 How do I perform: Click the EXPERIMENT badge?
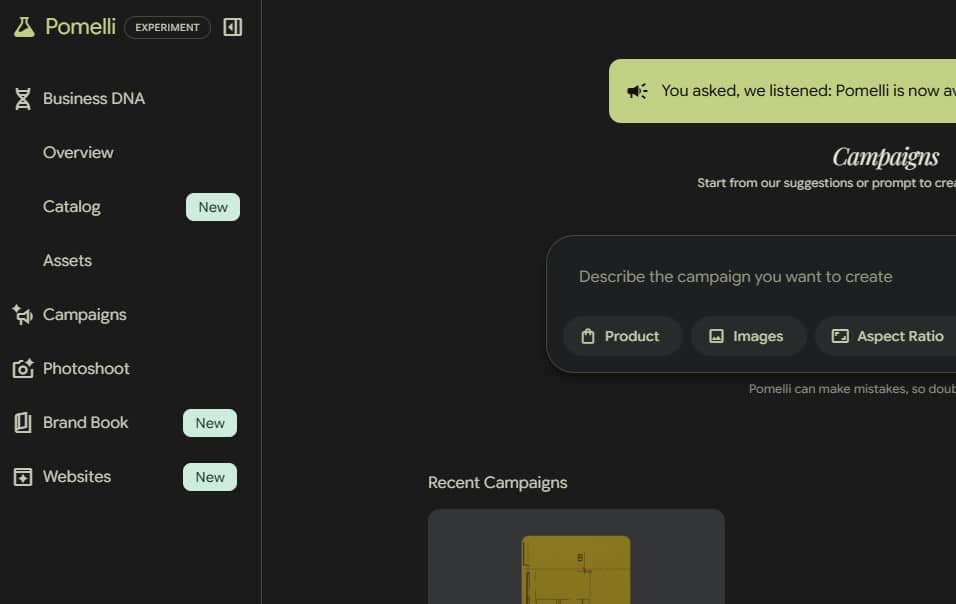[x=167, y=27]
